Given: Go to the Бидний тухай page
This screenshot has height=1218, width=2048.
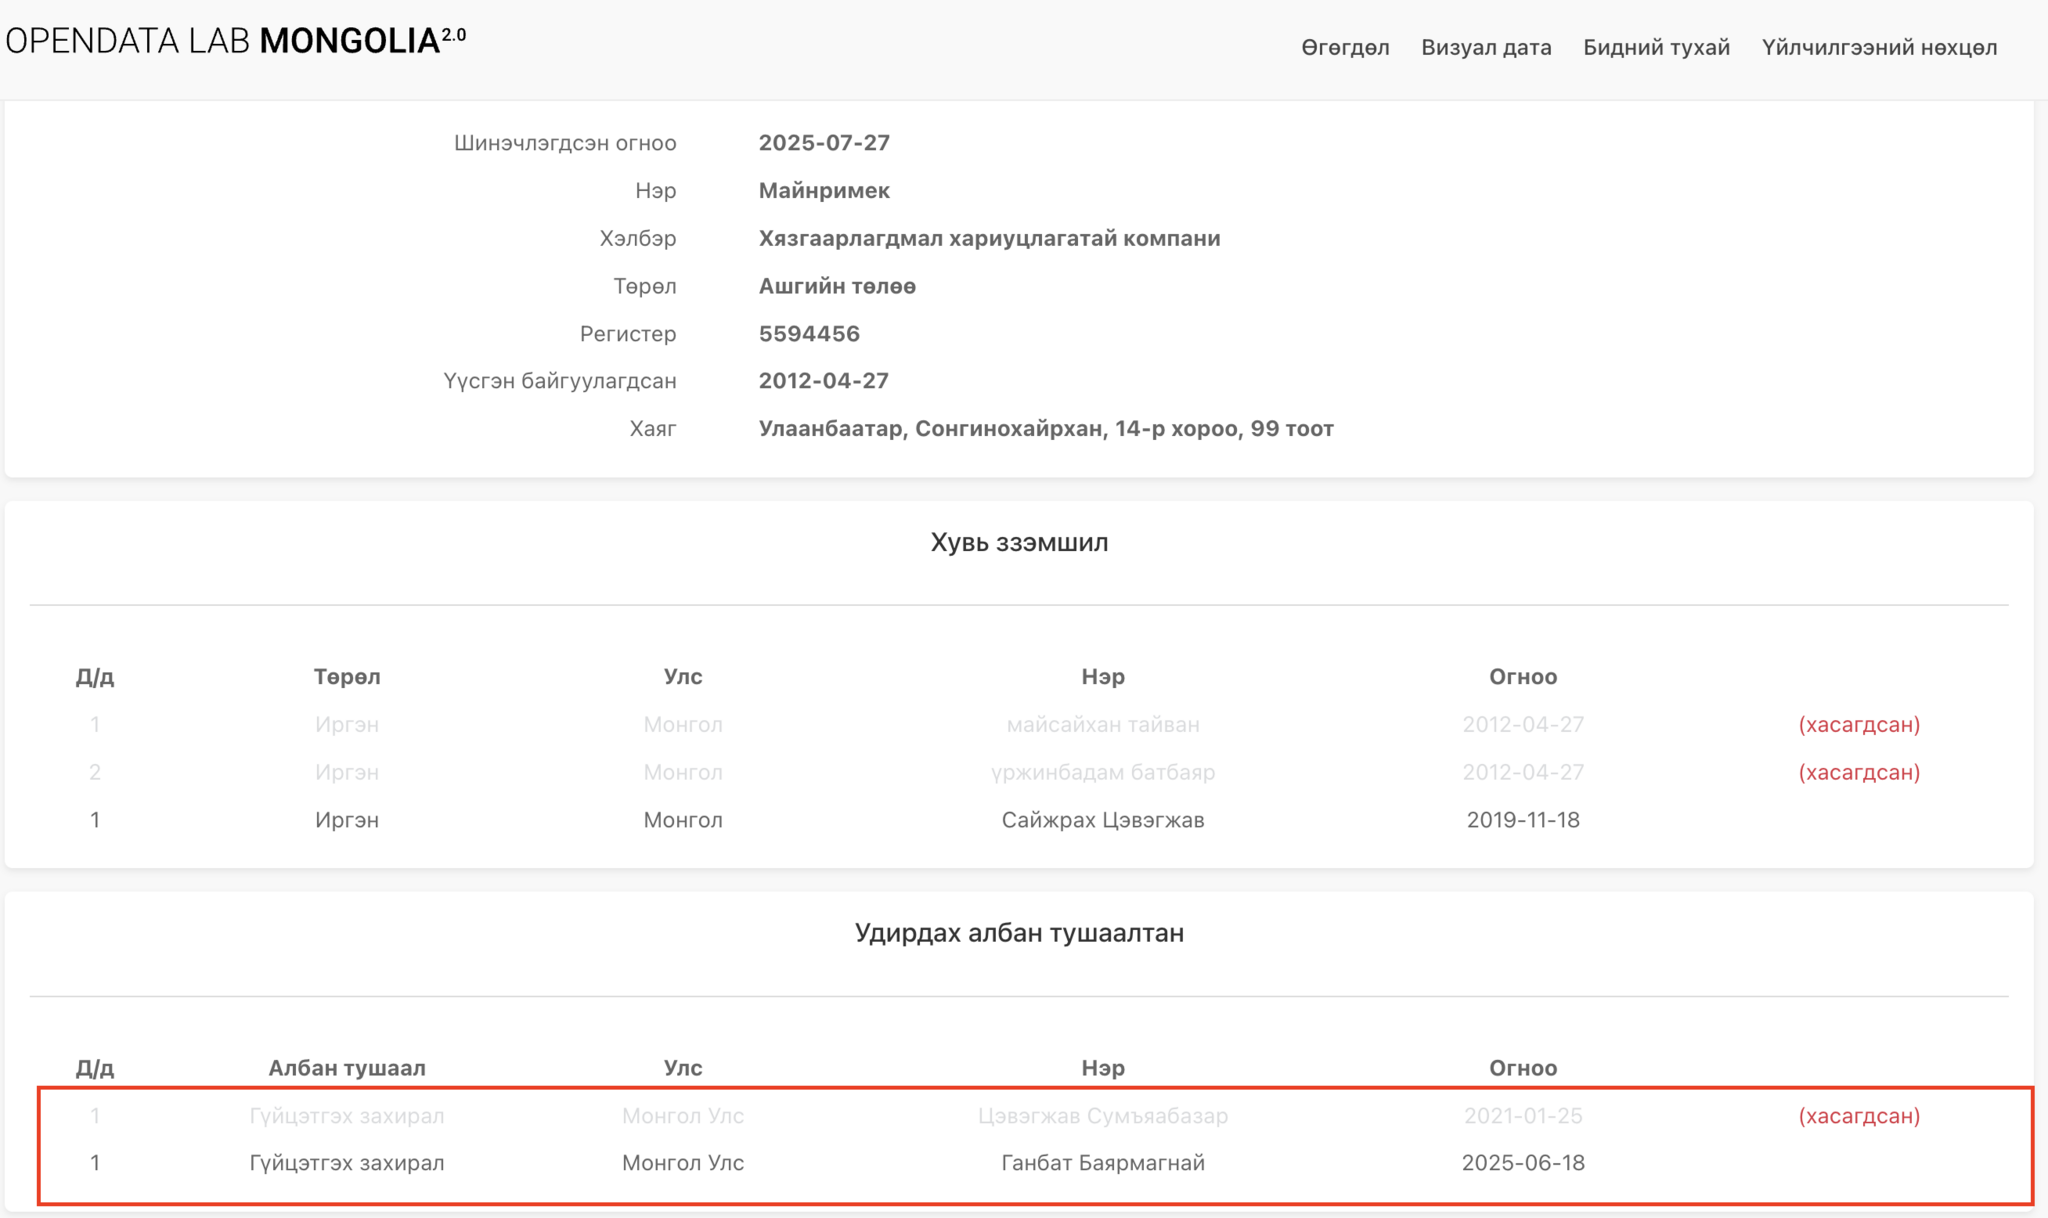Looking at the screenshot, I should click(1656, 47).
